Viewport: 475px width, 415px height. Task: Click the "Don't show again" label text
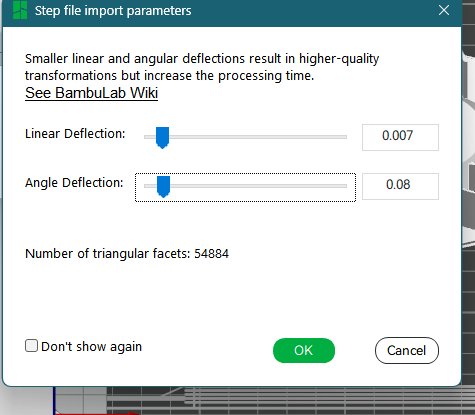coord(91,347)
